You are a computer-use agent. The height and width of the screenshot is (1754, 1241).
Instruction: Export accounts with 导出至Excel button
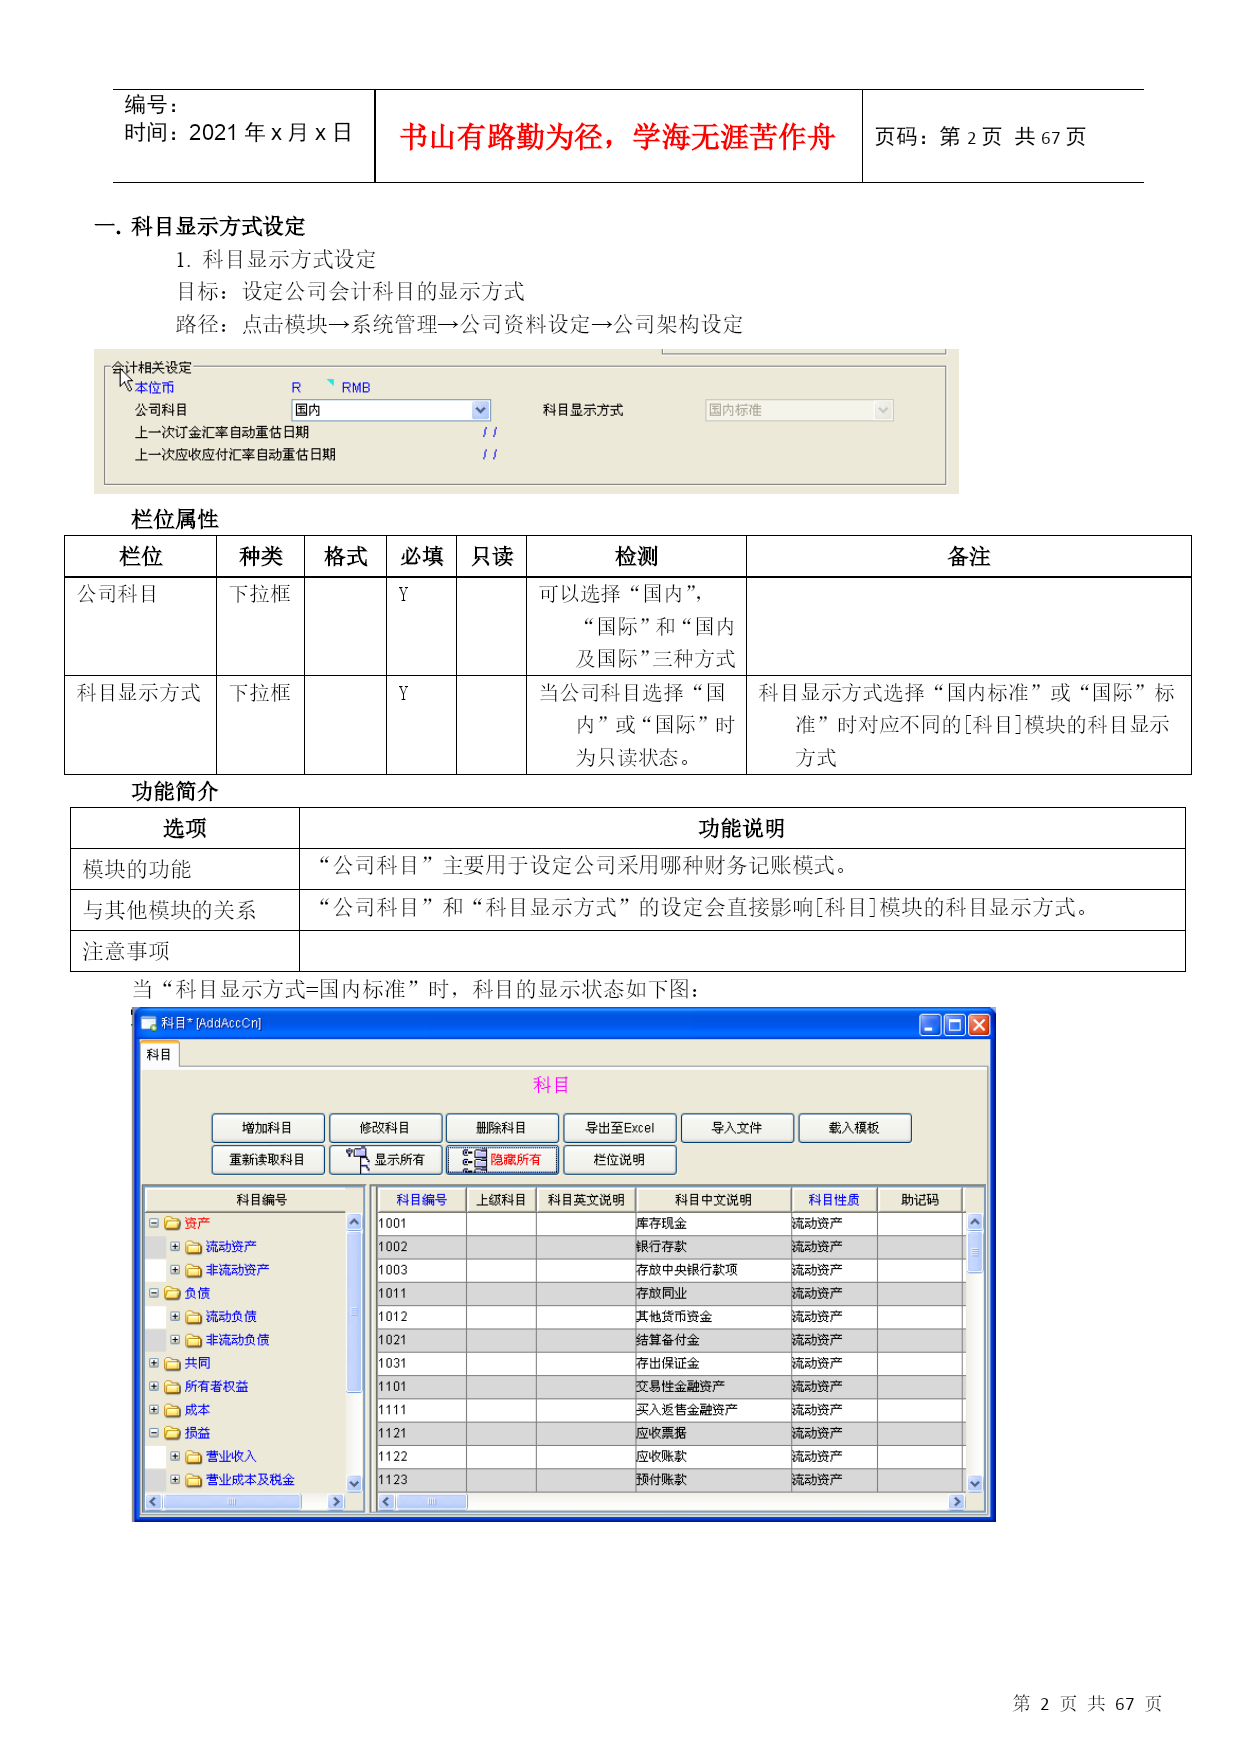[620, 1128]
